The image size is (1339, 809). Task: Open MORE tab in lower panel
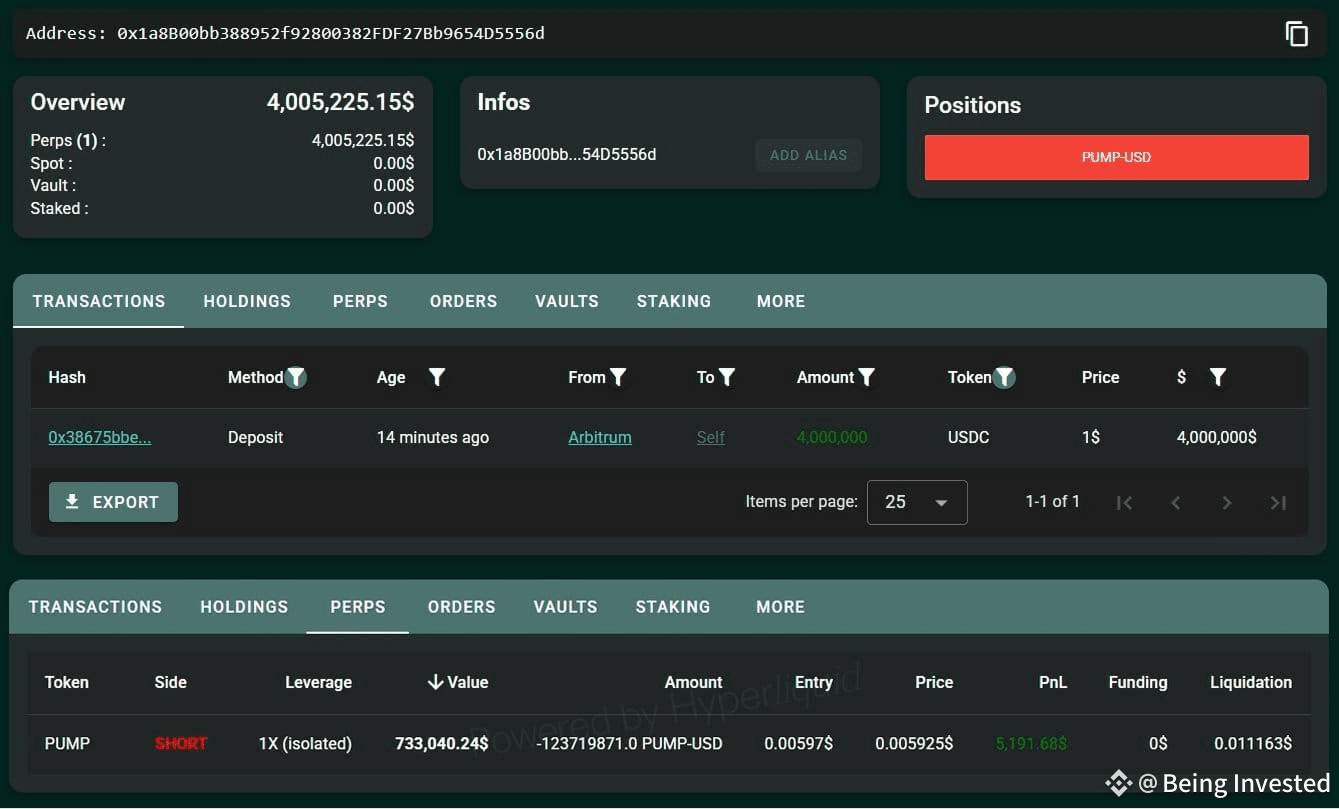(x=781, y=607)
